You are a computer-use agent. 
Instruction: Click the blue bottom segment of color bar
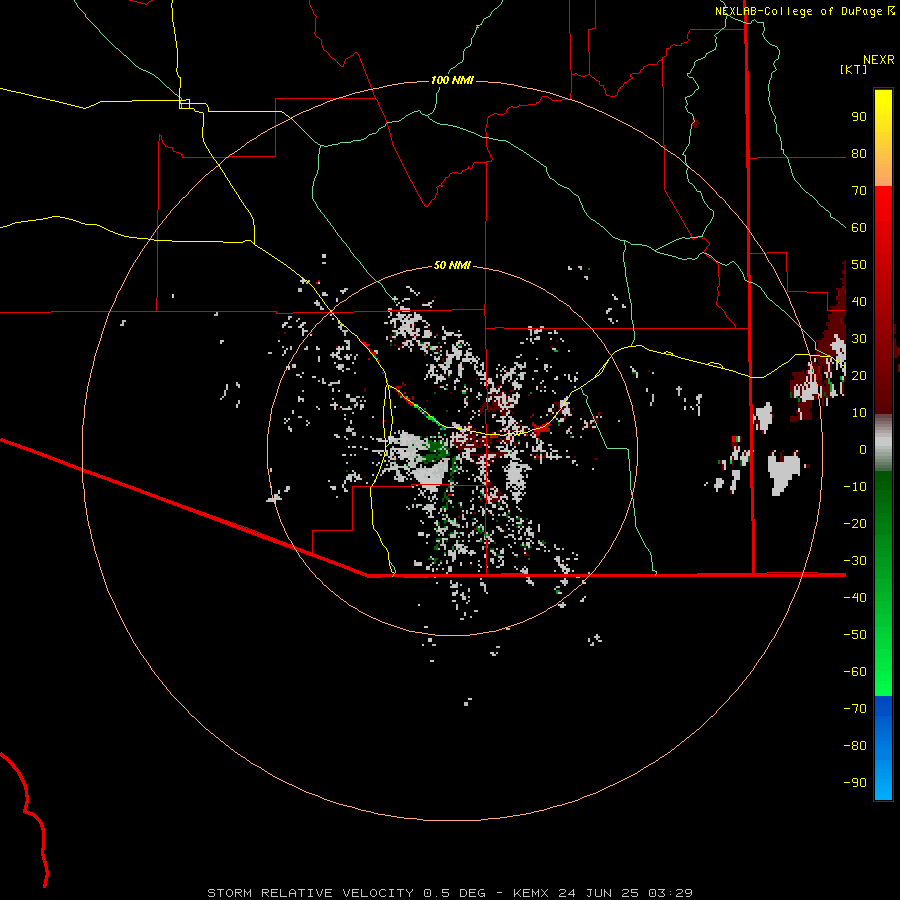pyautogui.click(x=883, y=747)
